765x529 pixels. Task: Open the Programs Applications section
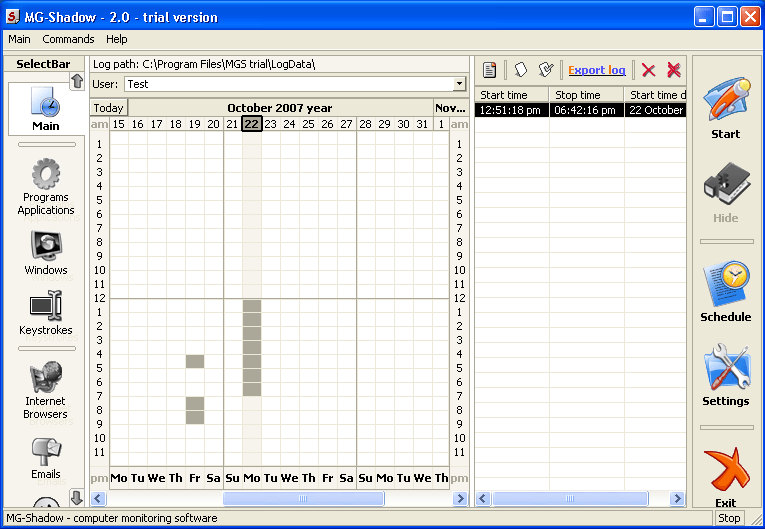(46, 186)
